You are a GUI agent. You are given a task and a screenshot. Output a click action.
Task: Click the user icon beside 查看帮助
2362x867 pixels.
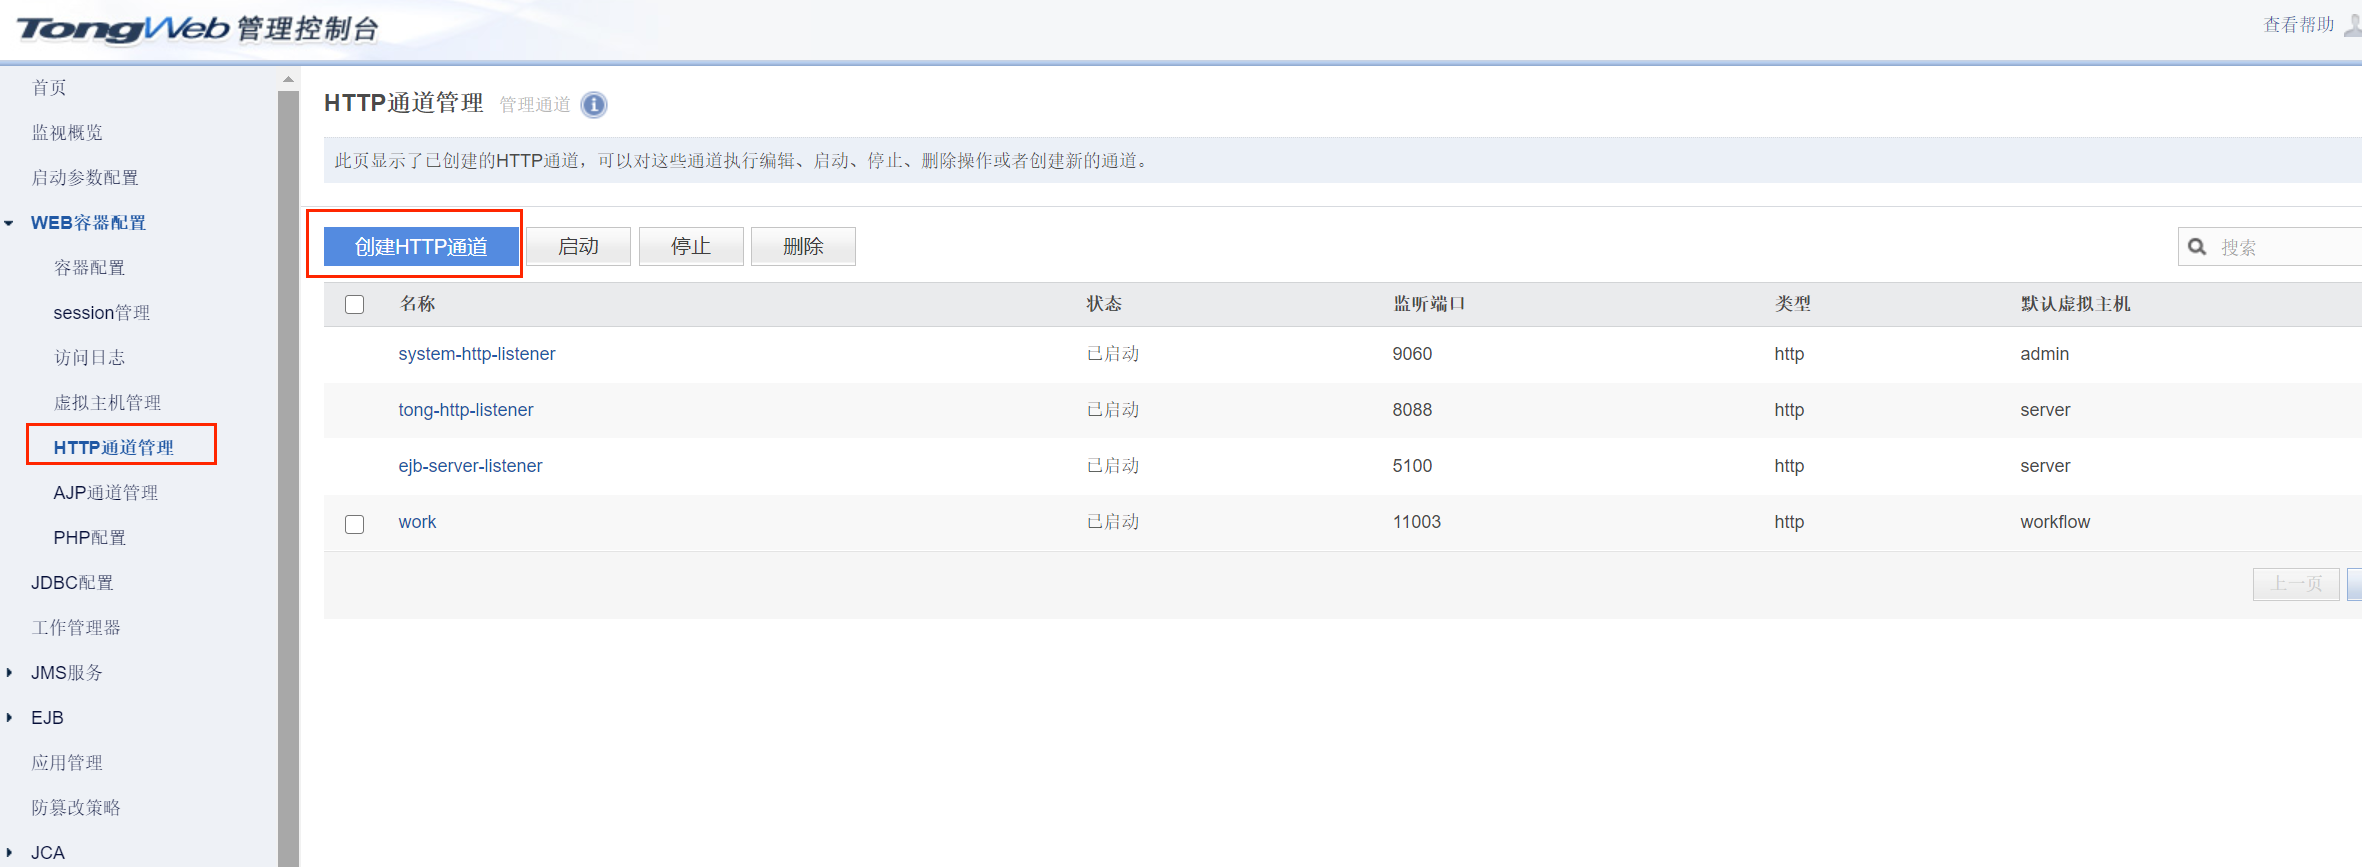(2352, 25)
